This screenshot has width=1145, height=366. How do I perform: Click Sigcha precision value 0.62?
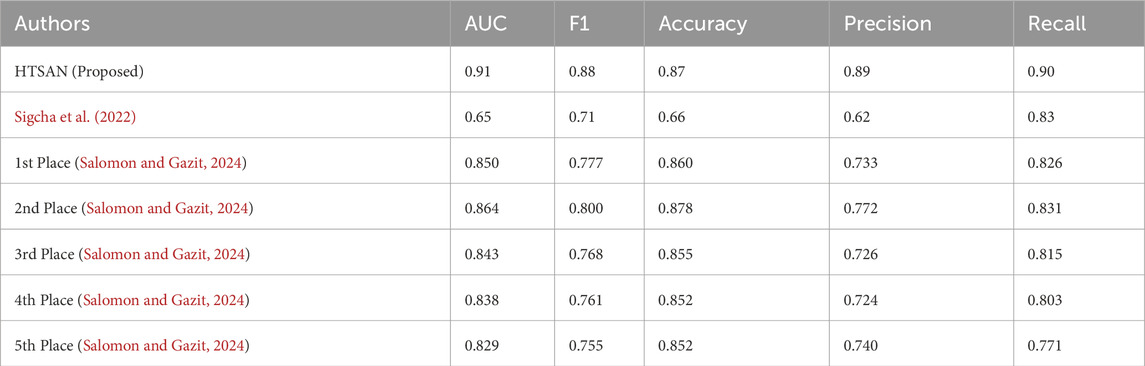pyautogui.click(x=854, y=116)
